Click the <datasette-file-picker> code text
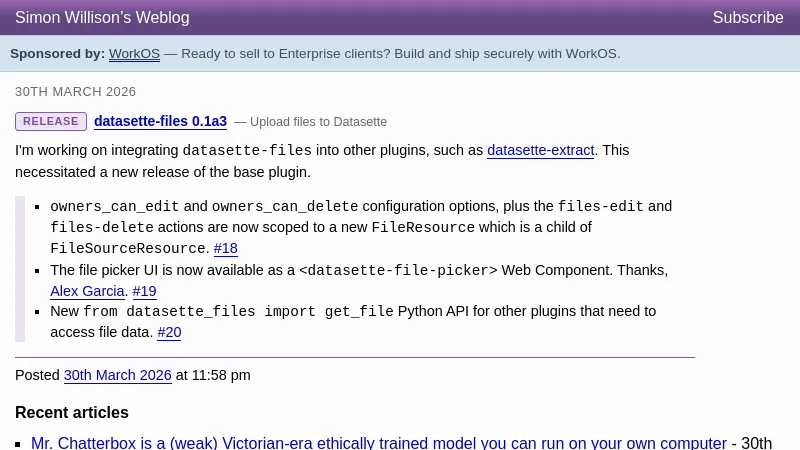Viewport: 800px width, 450px height. [x=398, y=270]
